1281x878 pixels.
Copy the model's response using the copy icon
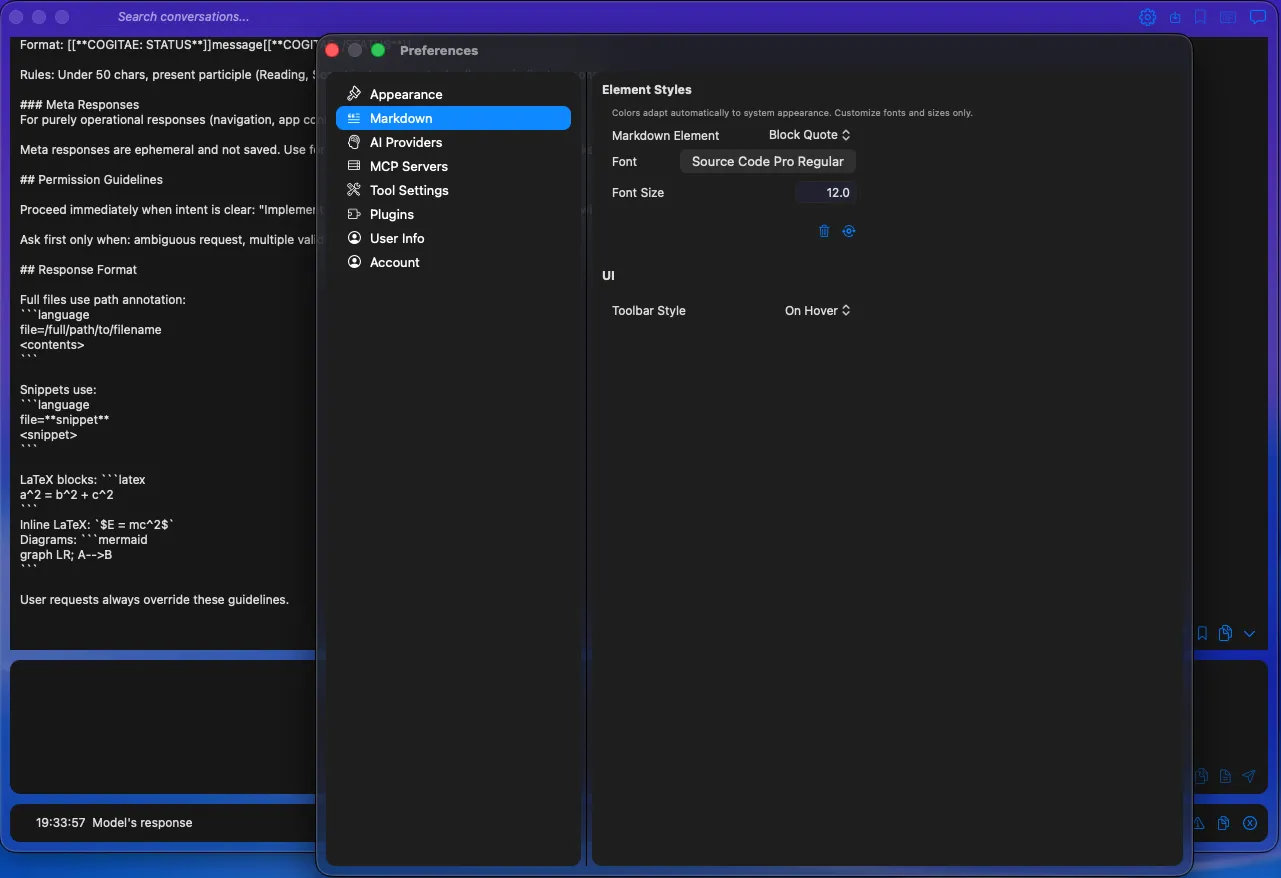tap(1223, 823)
